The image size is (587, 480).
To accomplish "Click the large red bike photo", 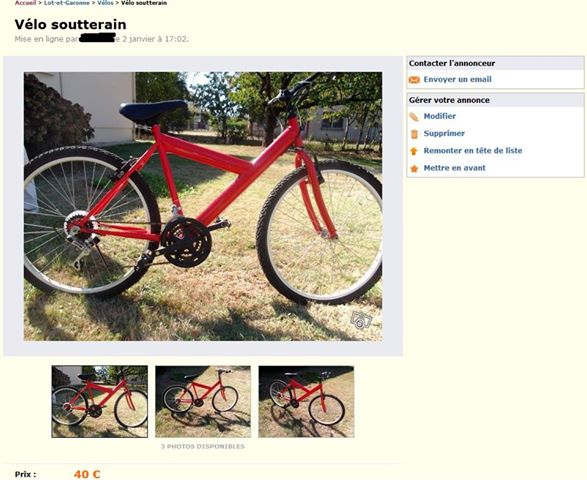I will (203, 206).
